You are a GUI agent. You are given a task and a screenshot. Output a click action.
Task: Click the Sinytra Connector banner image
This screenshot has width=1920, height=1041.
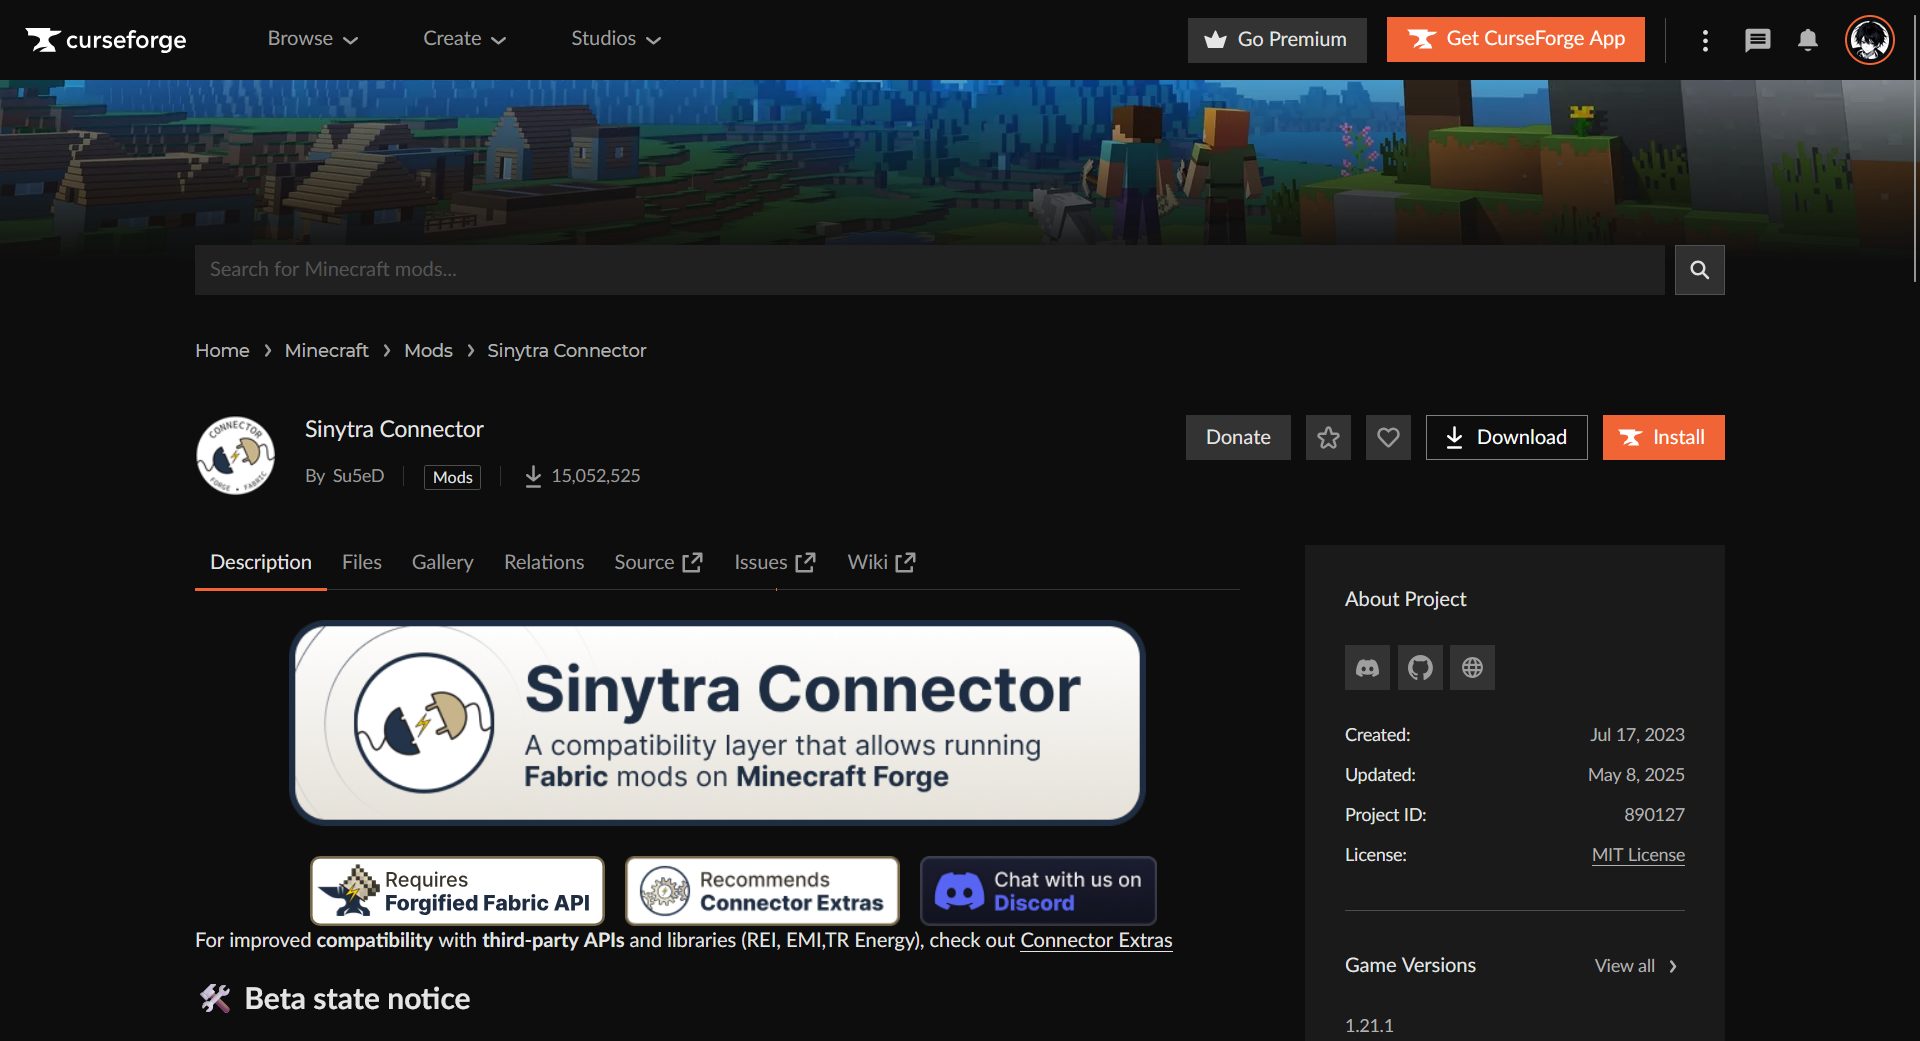pyautogui.click(x=717, y=723)
